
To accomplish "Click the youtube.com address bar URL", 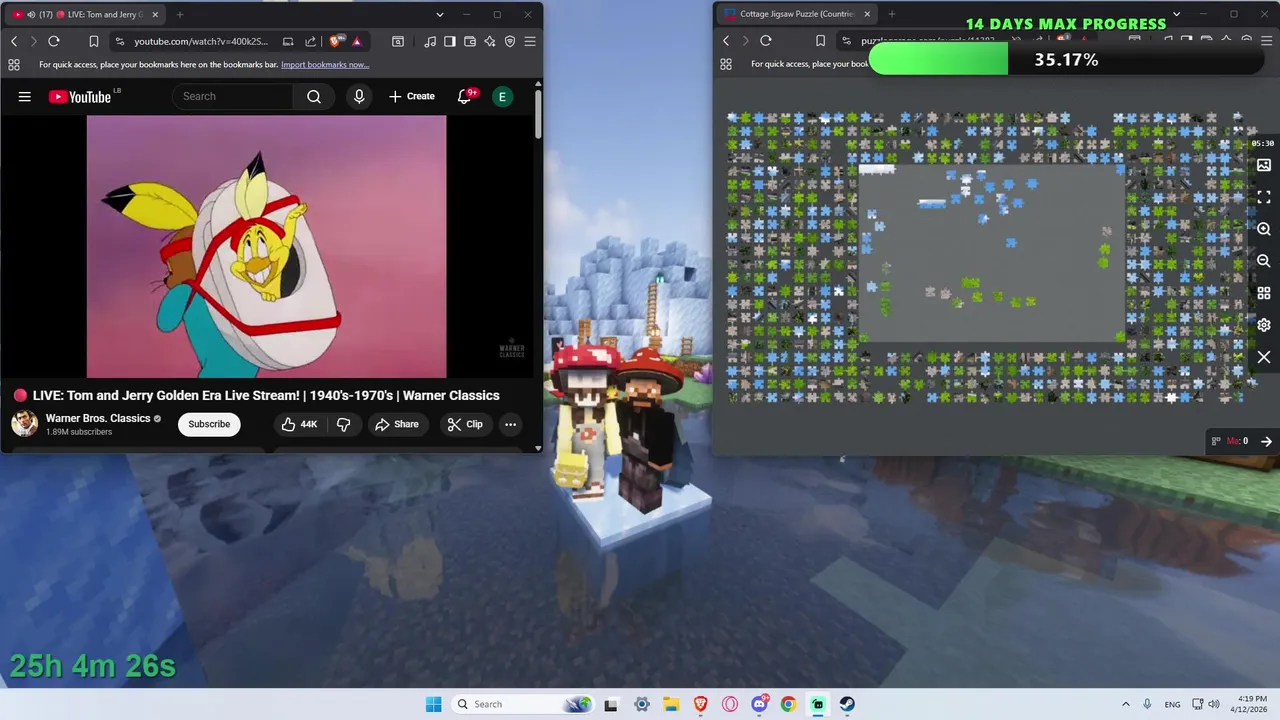I will 201,41.
